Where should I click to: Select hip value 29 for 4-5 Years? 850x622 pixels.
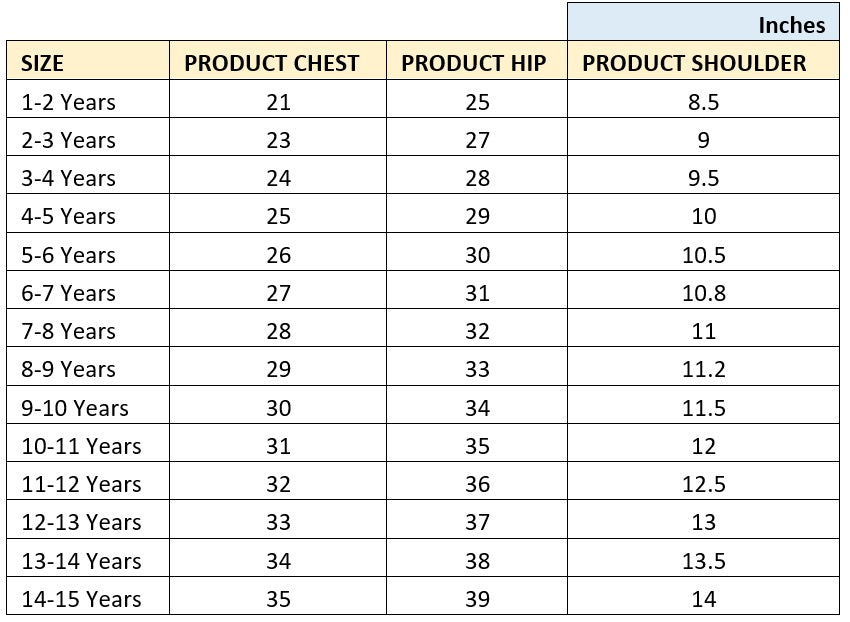pyautogui.click(x=478, y=216)
